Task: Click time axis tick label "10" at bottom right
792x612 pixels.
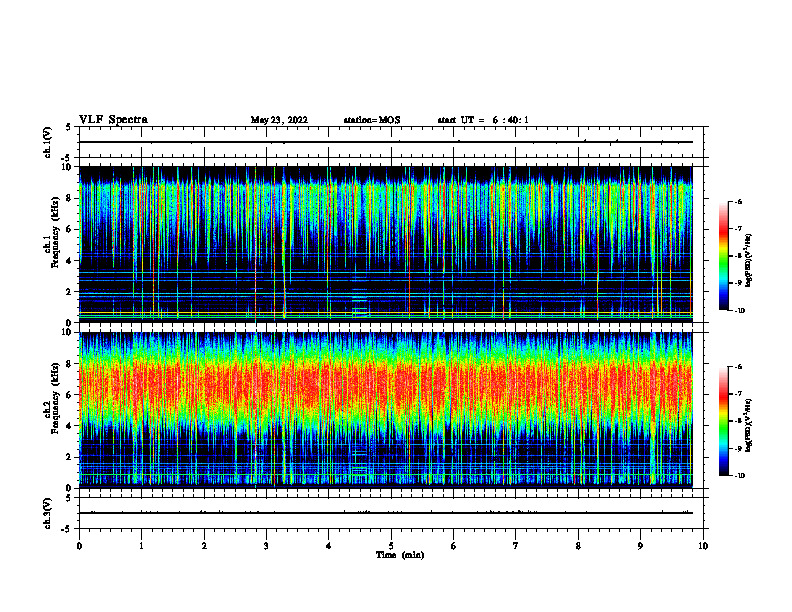Action: [703, 546]
